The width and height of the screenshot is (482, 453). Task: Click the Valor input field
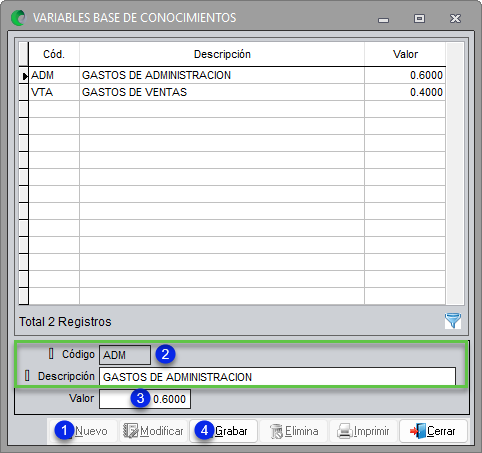point(145,399)
